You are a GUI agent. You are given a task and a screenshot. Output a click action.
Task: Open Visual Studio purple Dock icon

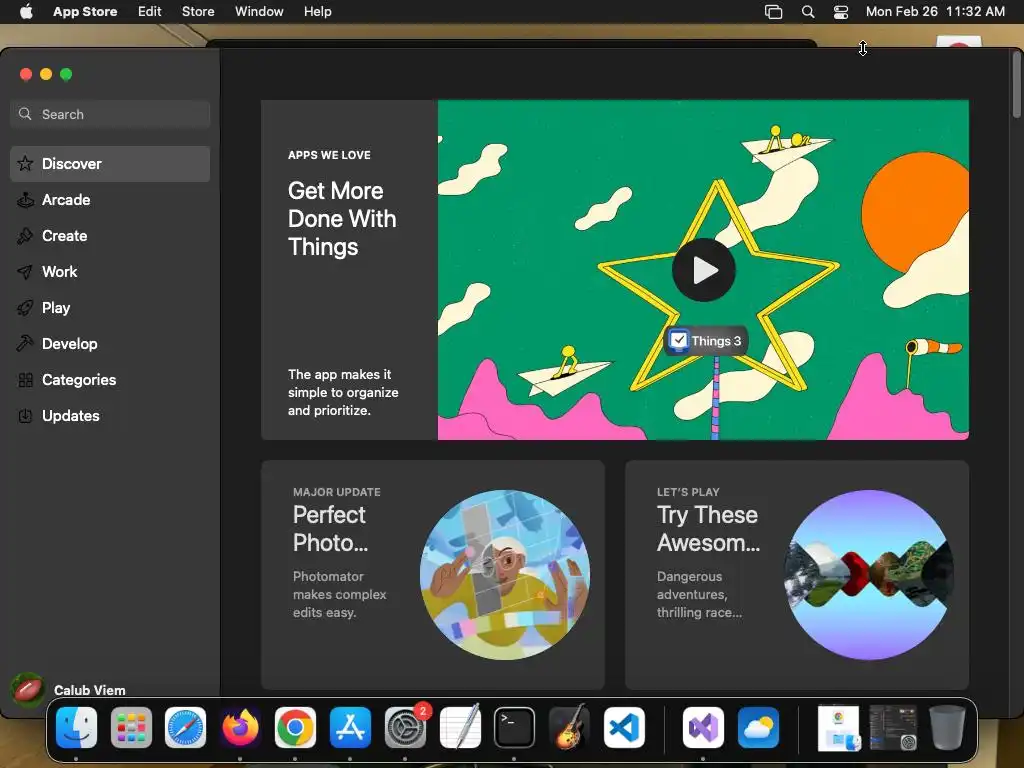click(703, 728)
